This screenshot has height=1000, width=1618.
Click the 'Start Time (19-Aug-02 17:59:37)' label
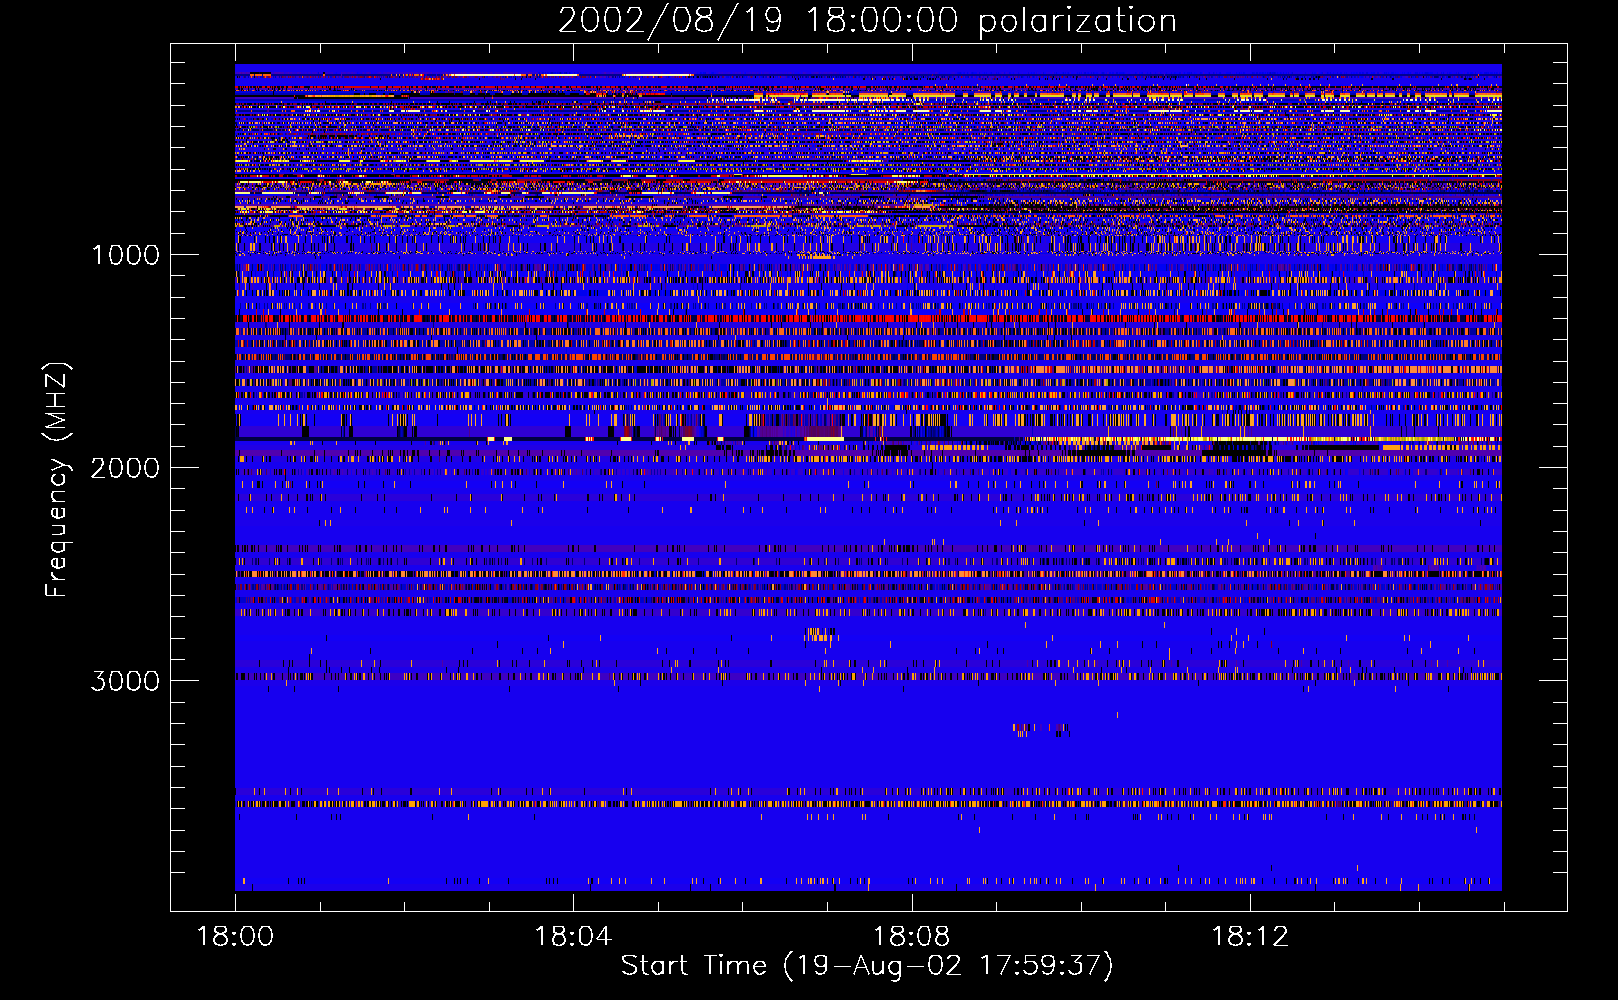[867, 966]
